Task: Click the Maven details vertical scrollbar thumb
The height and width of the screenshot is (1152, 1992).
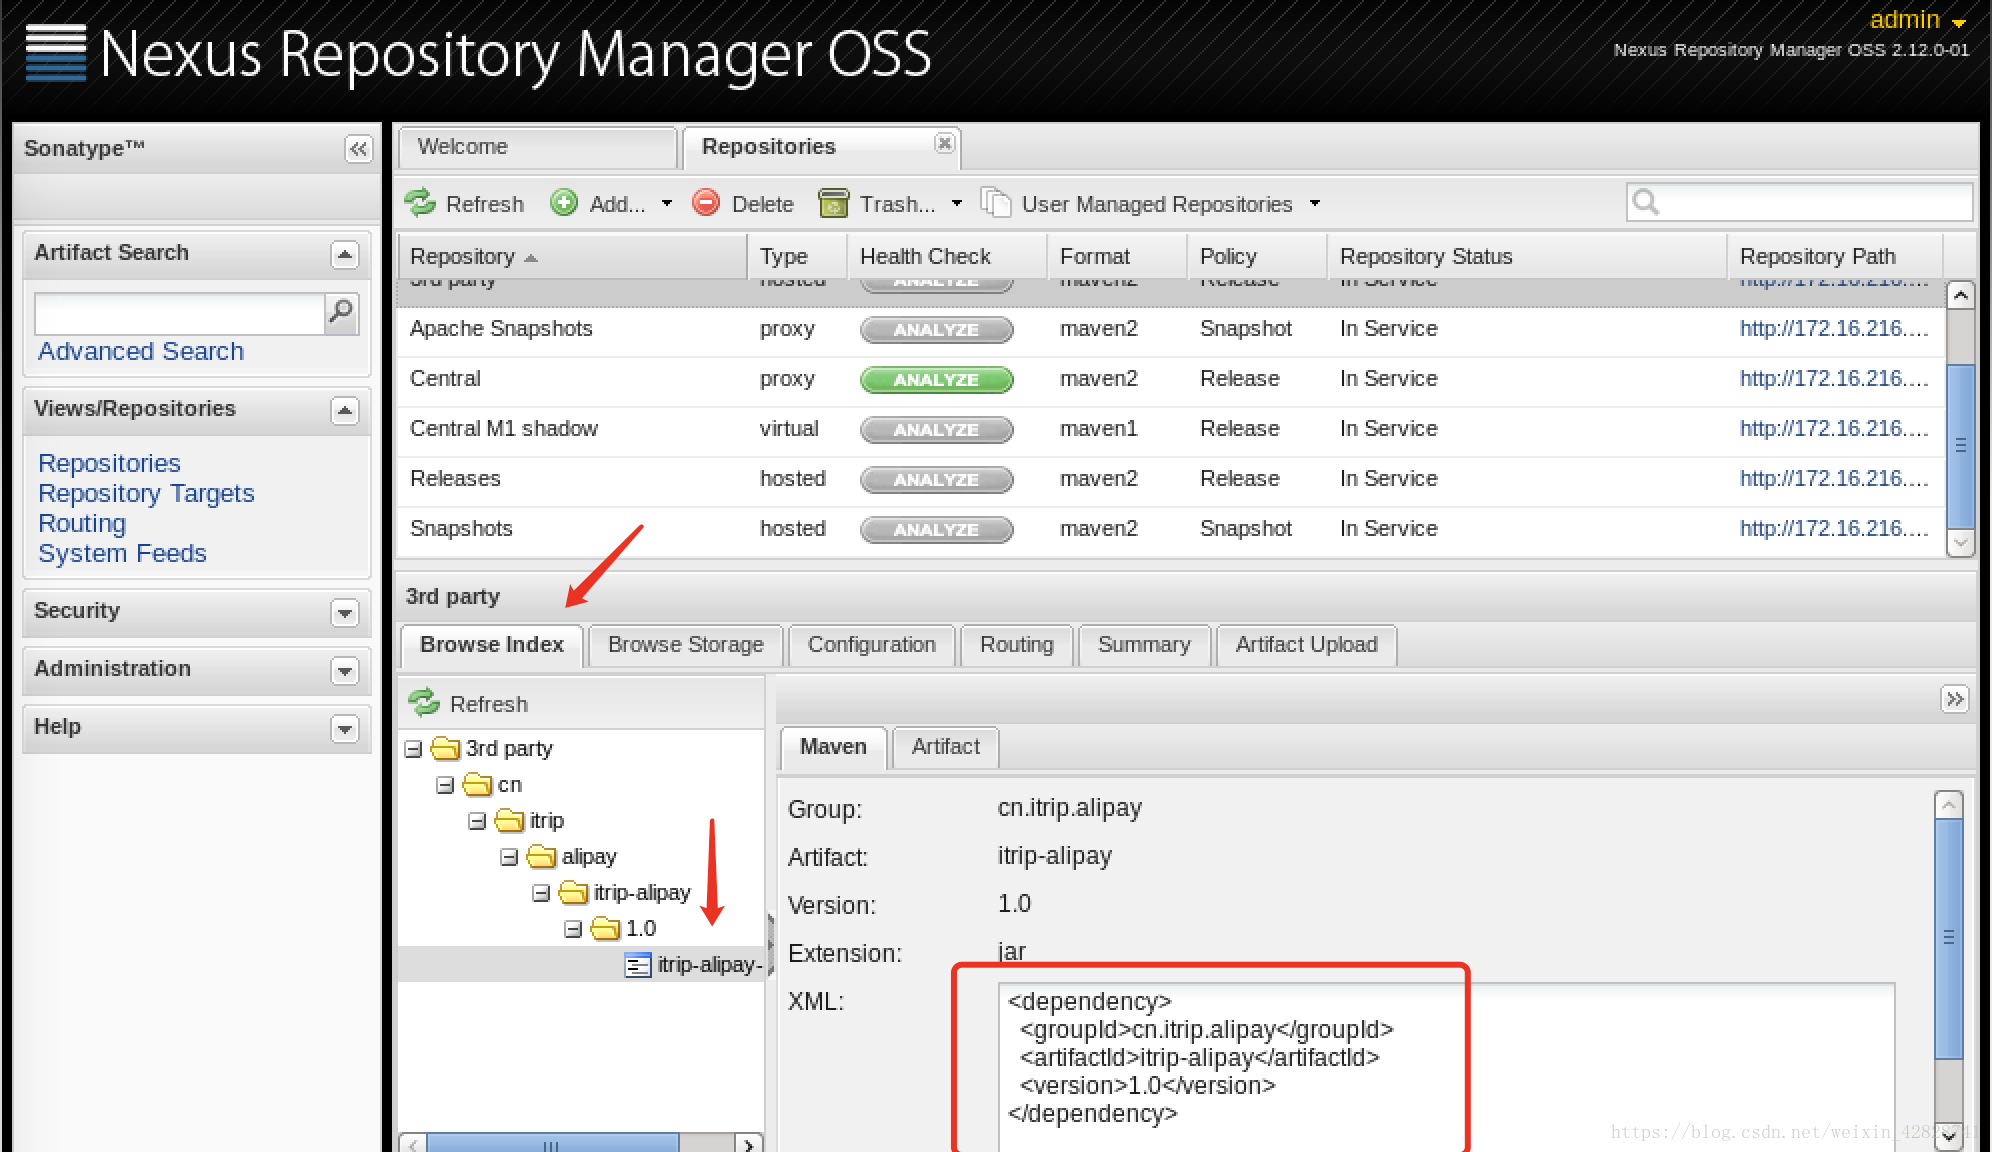Action: click(x=1948, y=938)
